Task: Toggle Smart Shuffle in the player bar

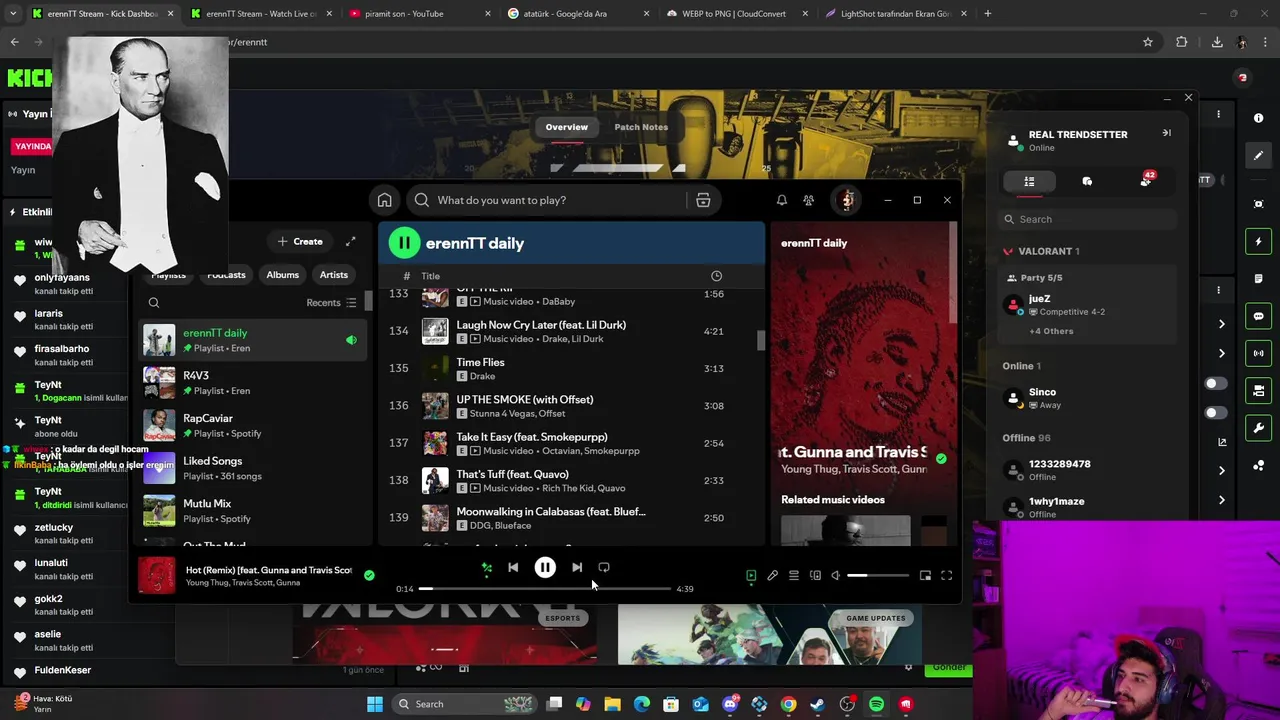Action: (x=487, y=568)
